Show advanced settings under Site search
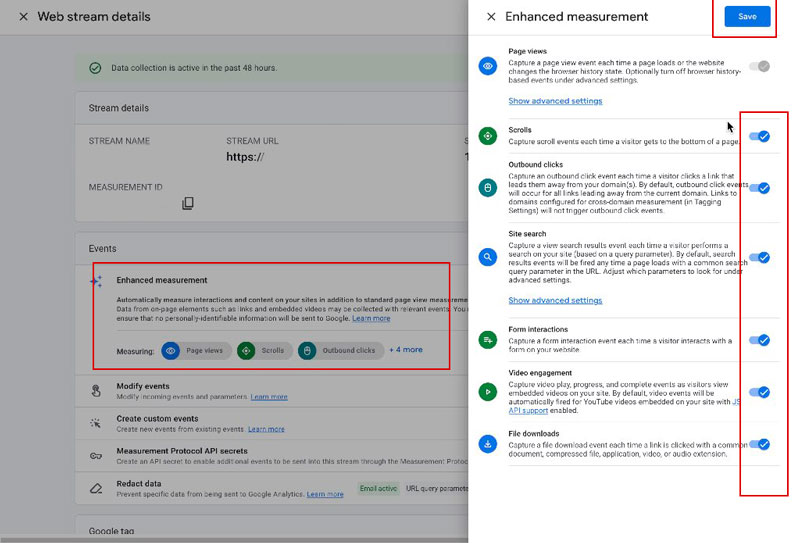Image resolution: width=800 pixels, height=543 pixels. click(555, 301)
